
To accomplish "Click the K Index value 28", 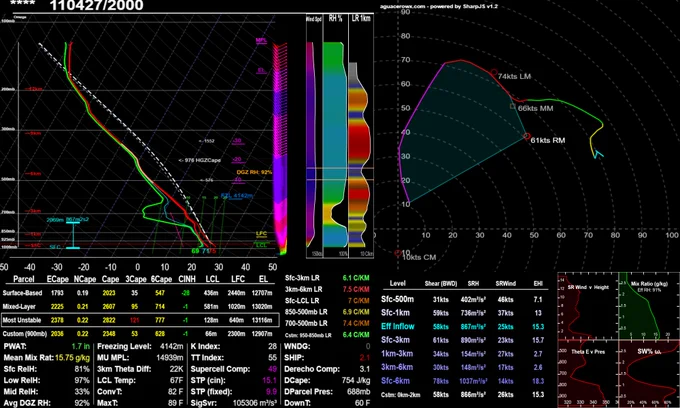I will tap(272, 346).
